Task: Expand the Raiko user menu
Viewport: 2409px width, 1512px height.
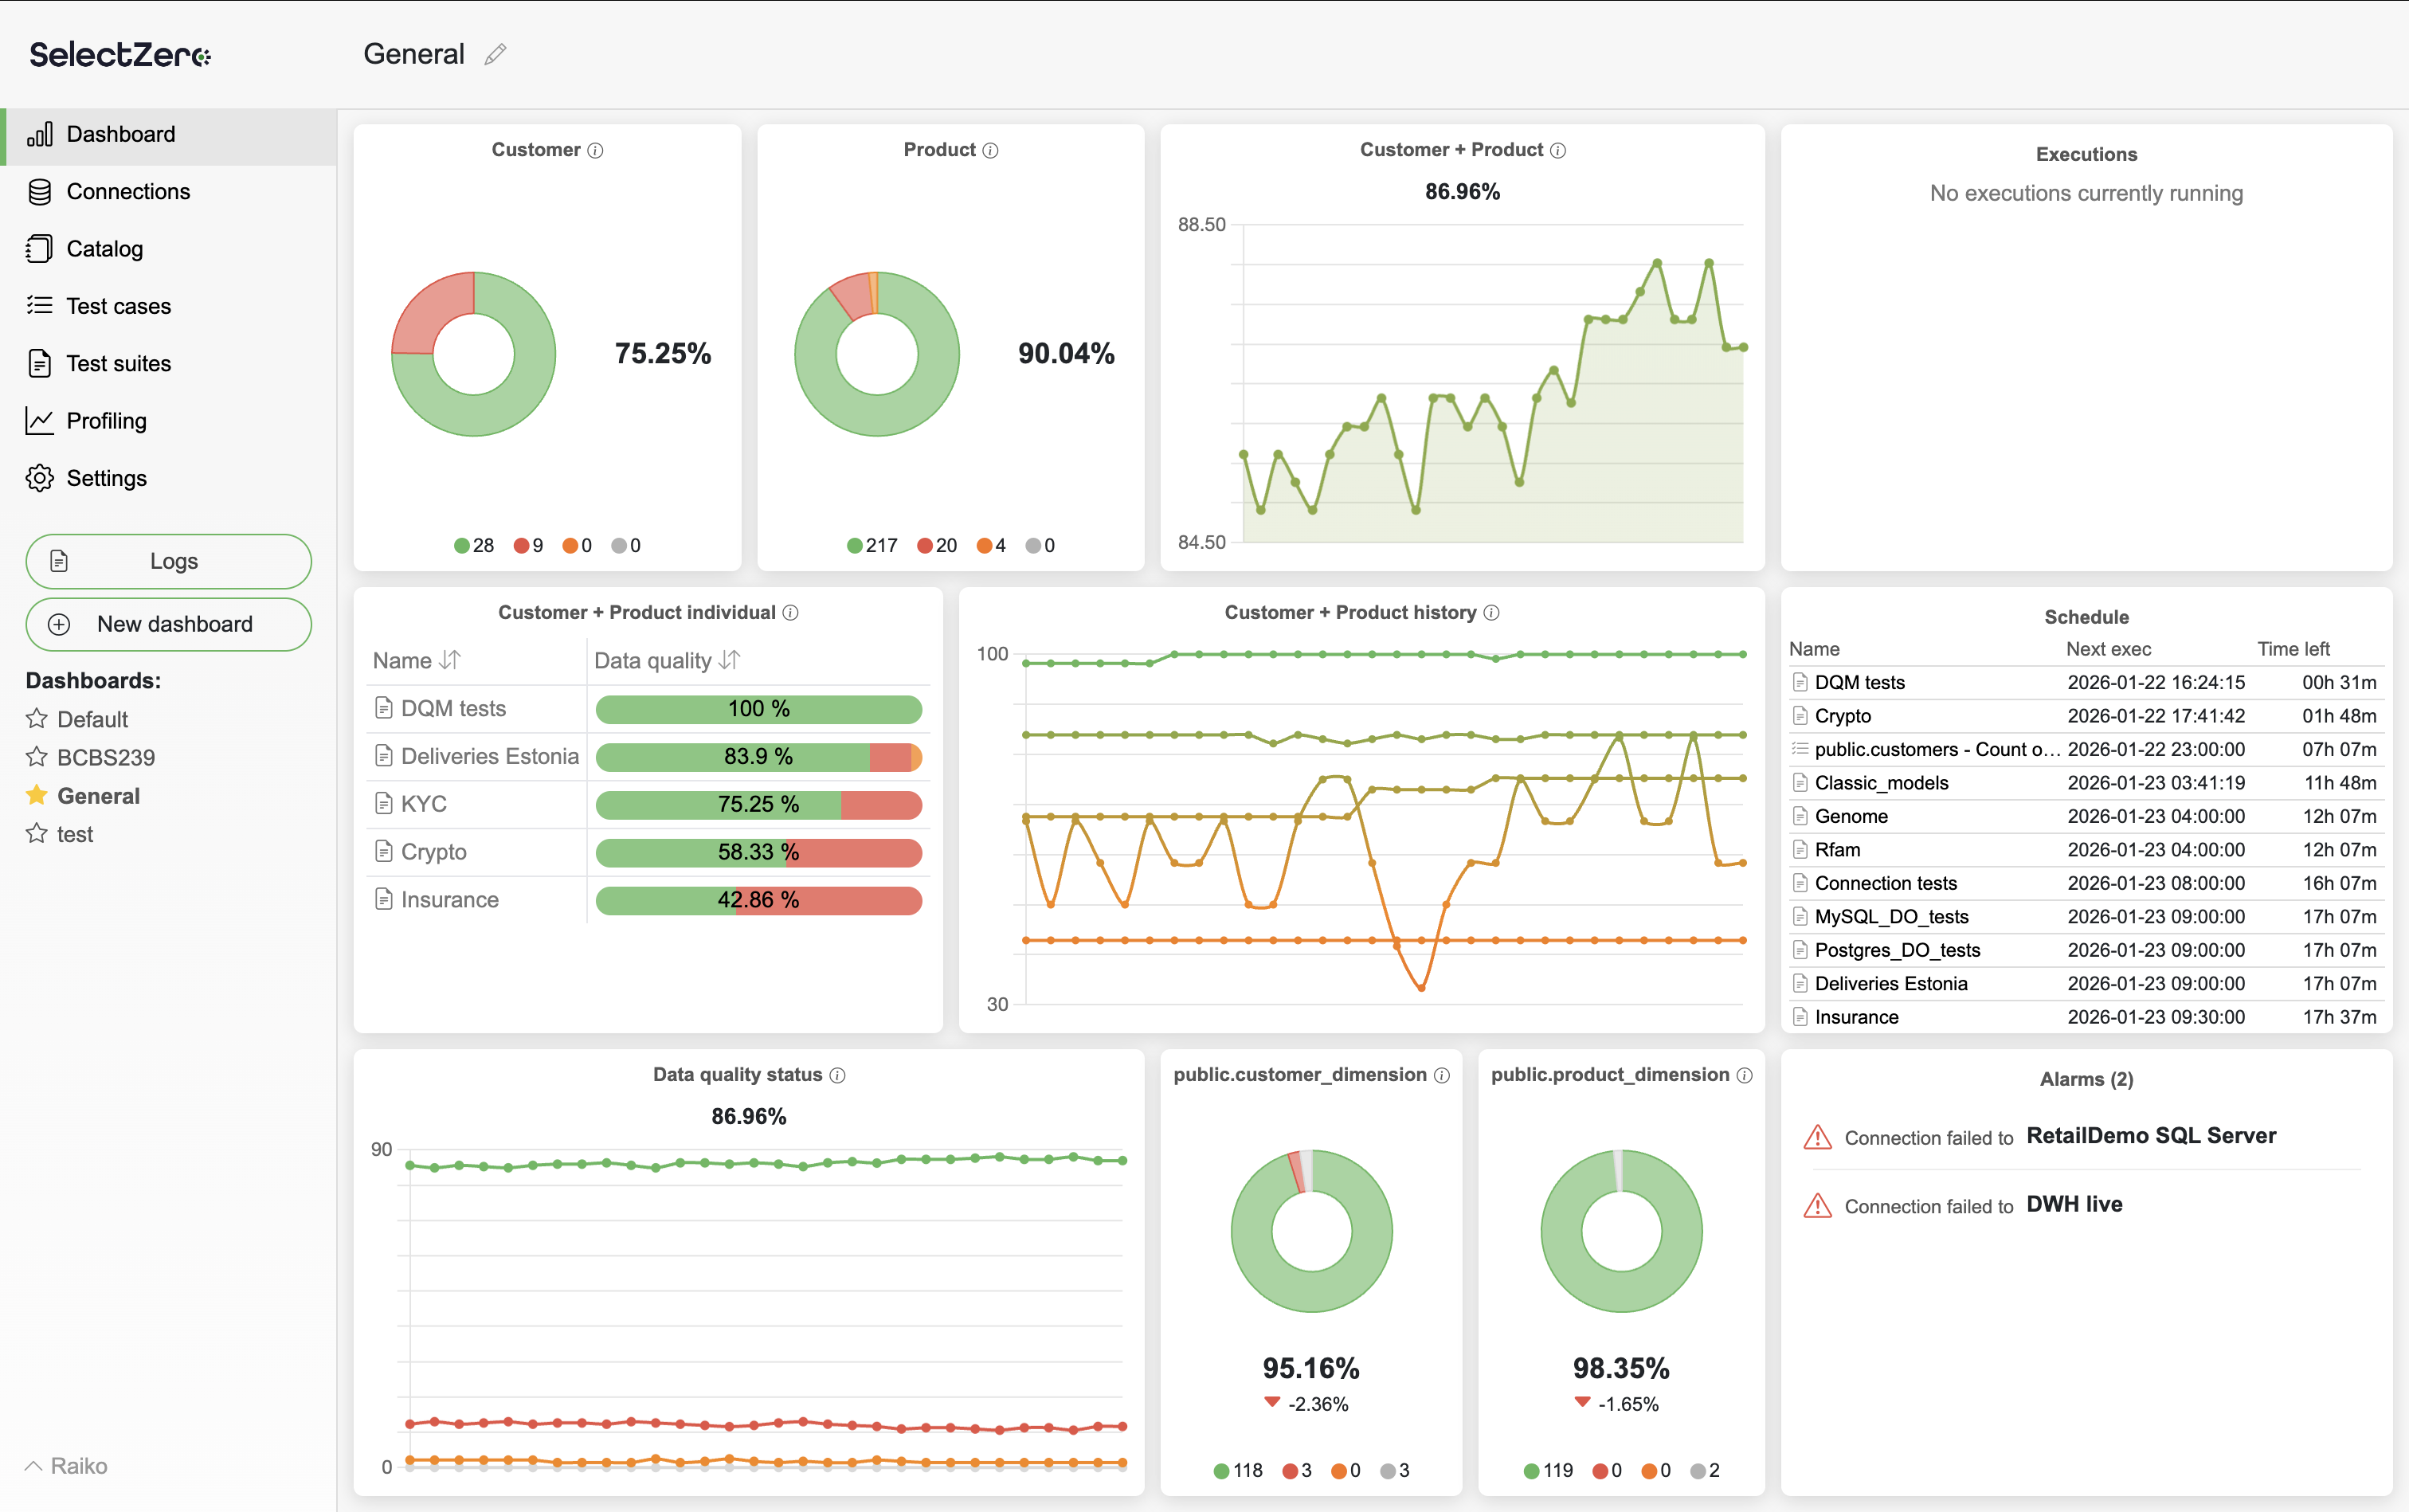Action: (x=66, y=1466)
